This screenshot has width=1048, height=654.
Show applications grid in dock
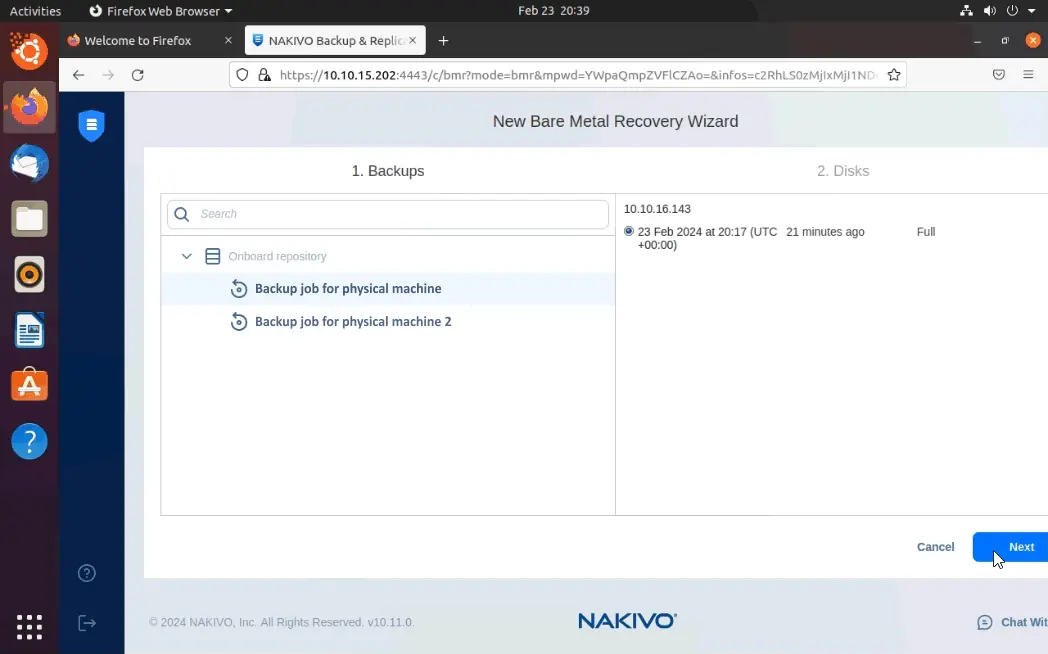(x=29, y=627)
